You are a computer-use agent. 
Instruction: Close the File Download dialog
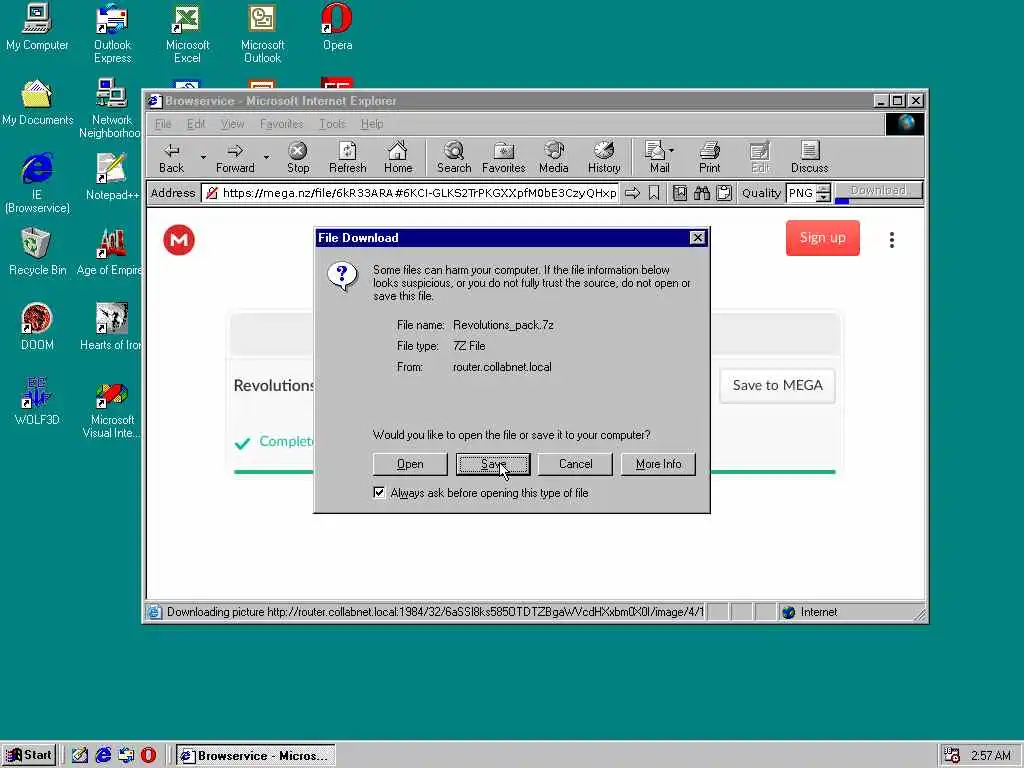(x=697, y=238)
